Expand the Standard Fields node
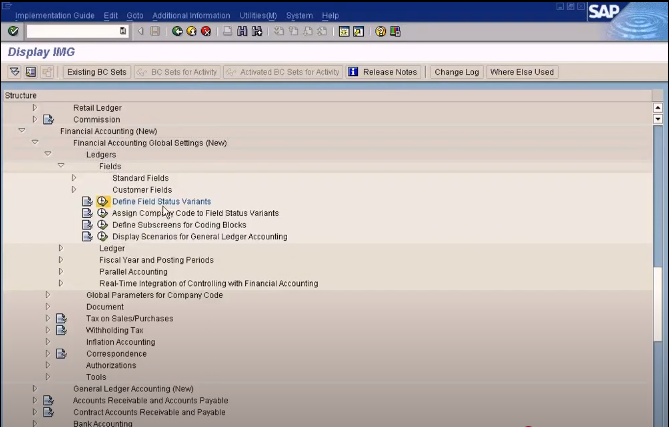This screenshot has width=669, height=427. pos(74,177)
